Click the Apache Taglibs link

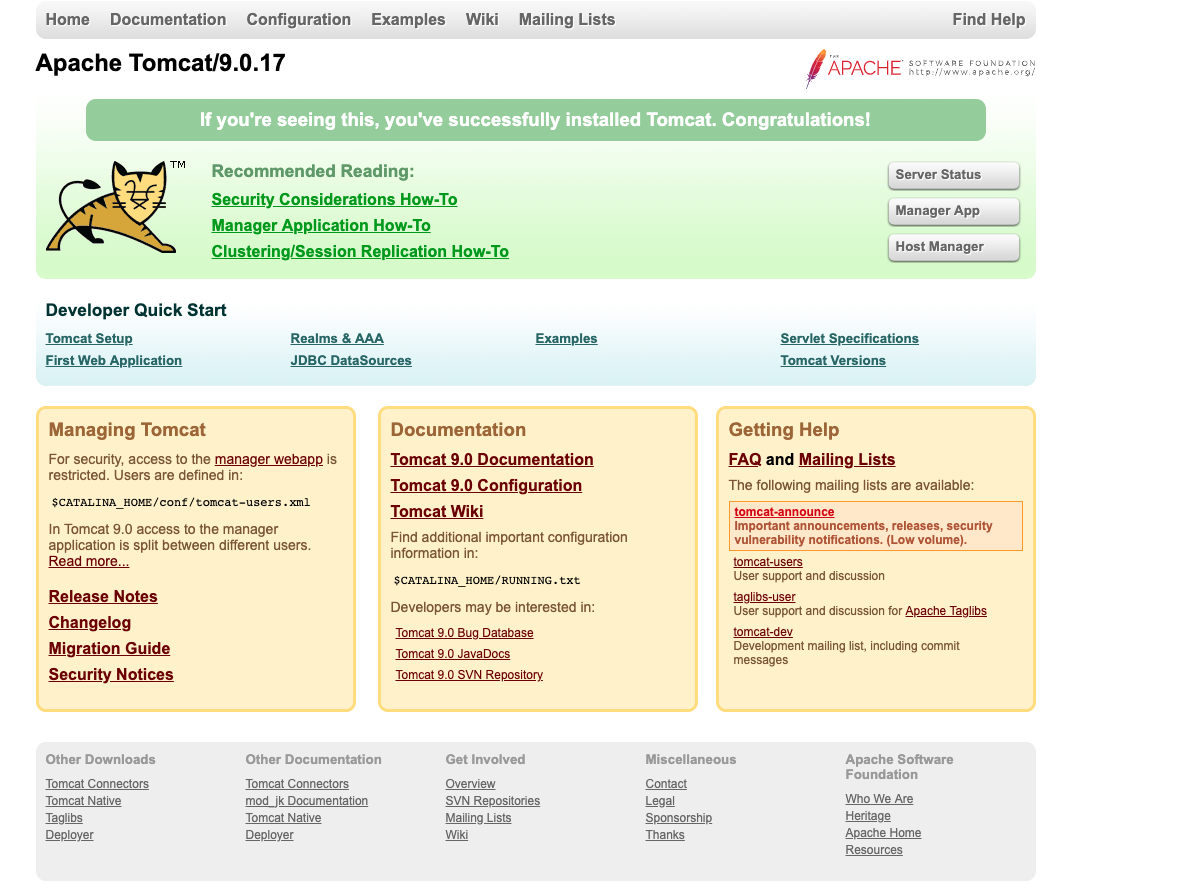[x=946, y=611]
